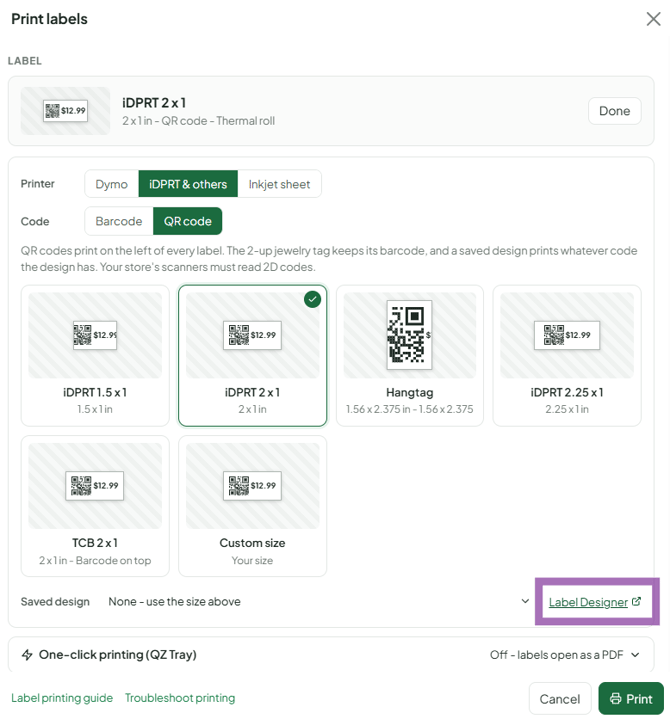Close the Print labels dialog with the X

tap(653, 19)
